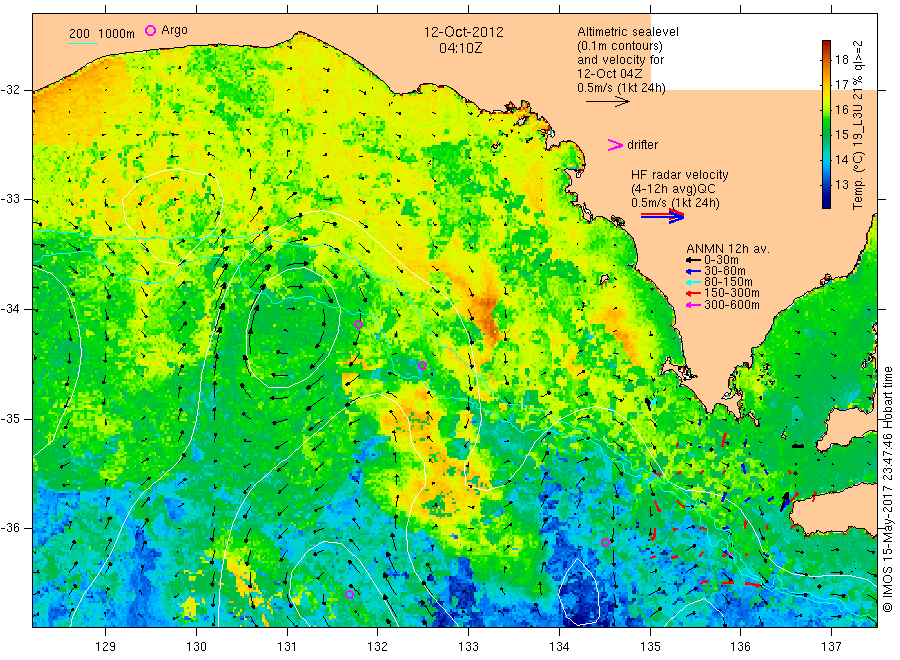Click the IMOS copyright timestamp text
This screenshot has height=660, width=900.
887,489
